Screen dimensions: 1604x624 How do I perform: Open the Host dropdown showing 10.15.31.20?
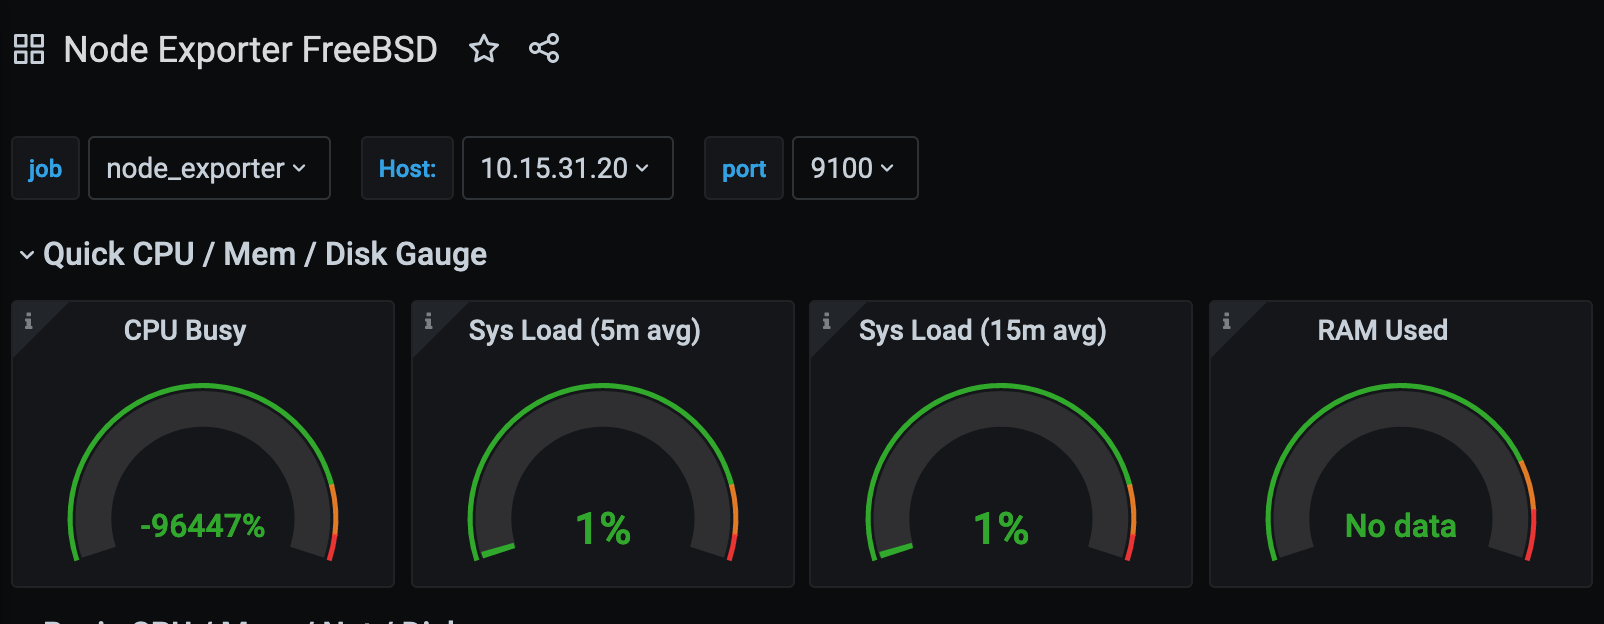pyautogui.click(x=567, y=168)
